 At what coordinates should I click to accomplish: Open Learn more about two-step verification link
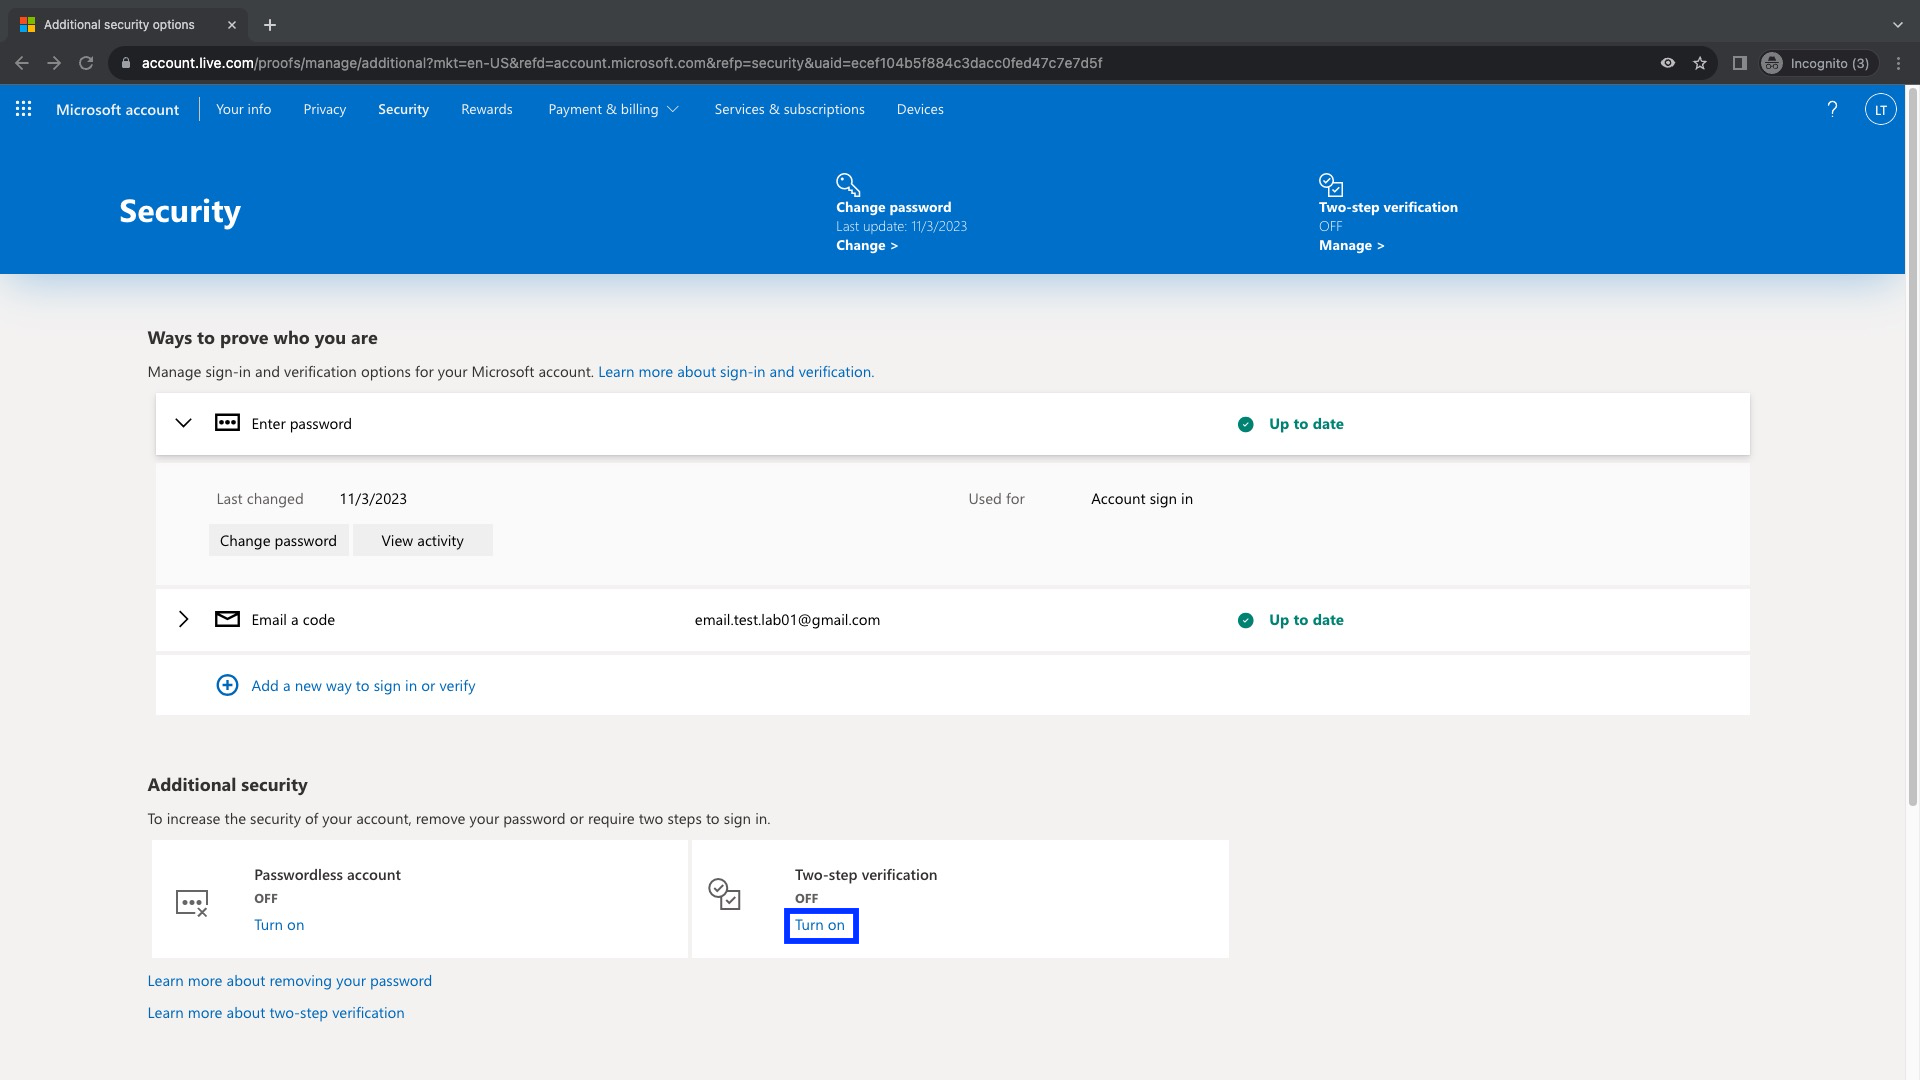[276, 1012]
